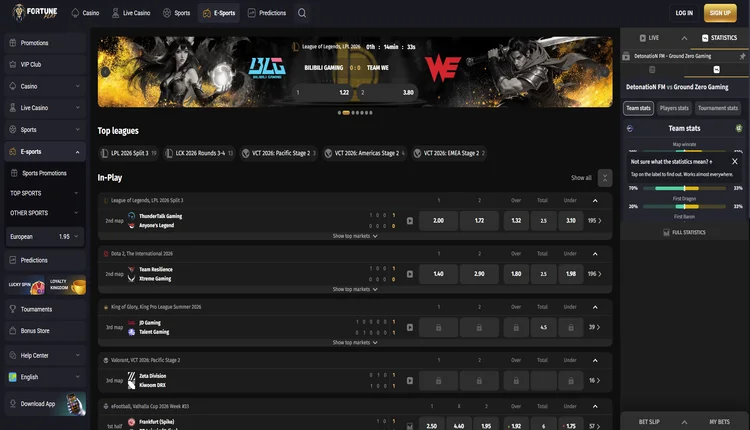This screenshot has height=430, width=750.
Task: Go to previous banner with left arrow
Action: click(105, 72)
